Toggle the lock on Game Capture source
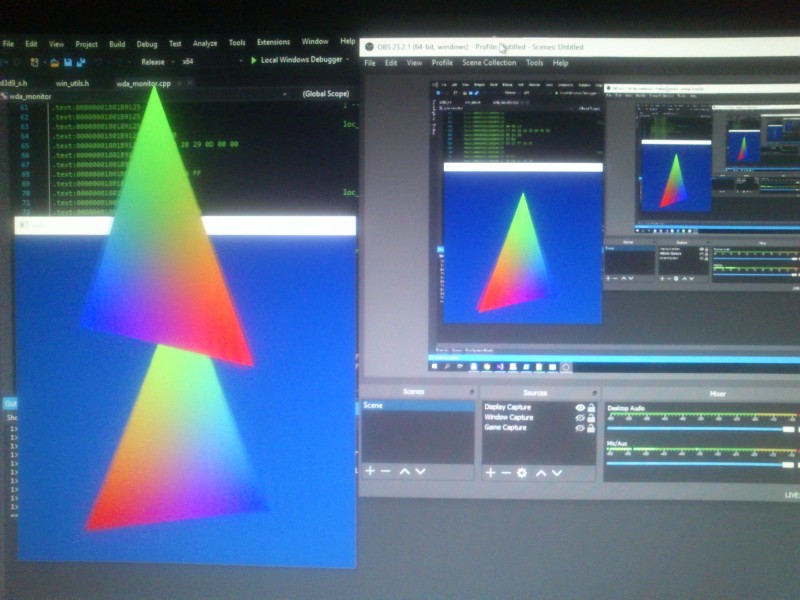This screenshot has width=800, height=600. click(x=591, y=428)
